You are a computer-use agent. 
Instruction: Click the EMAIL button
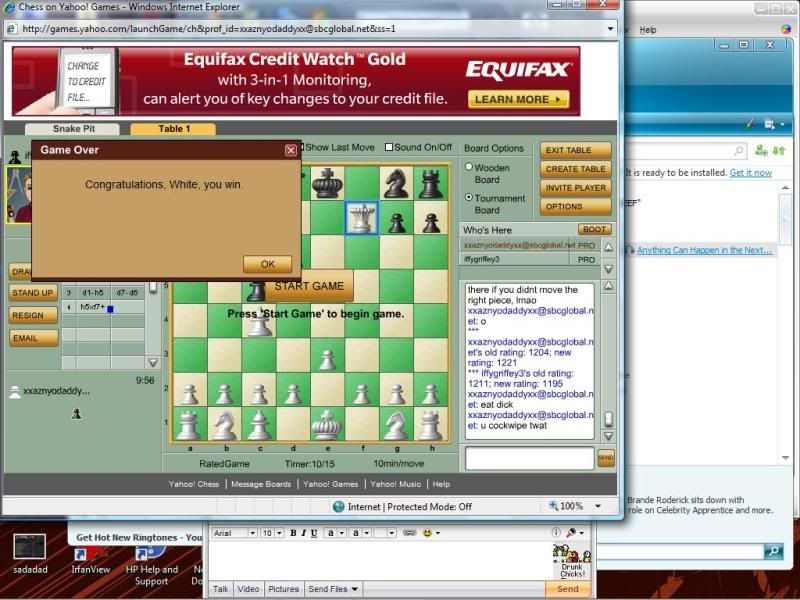coord(33,338)
